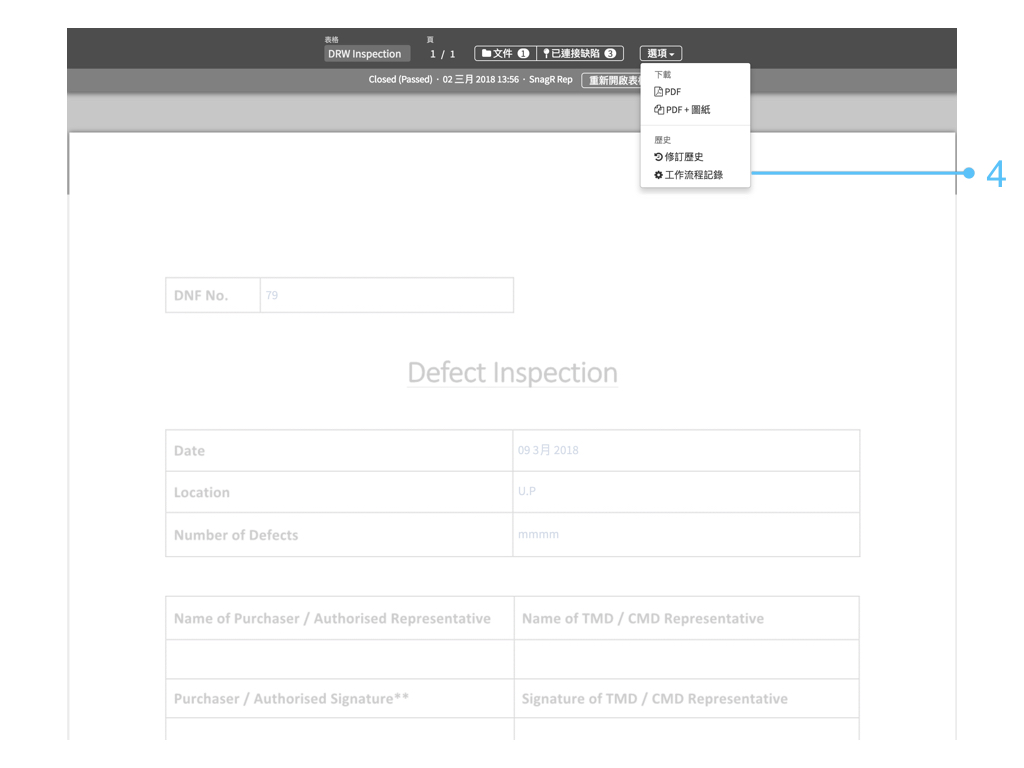Image resolution: width=1024 pixels, height=768 pixels.
Task: Open 工作流程記錄 workflow log
Action: 688,175
